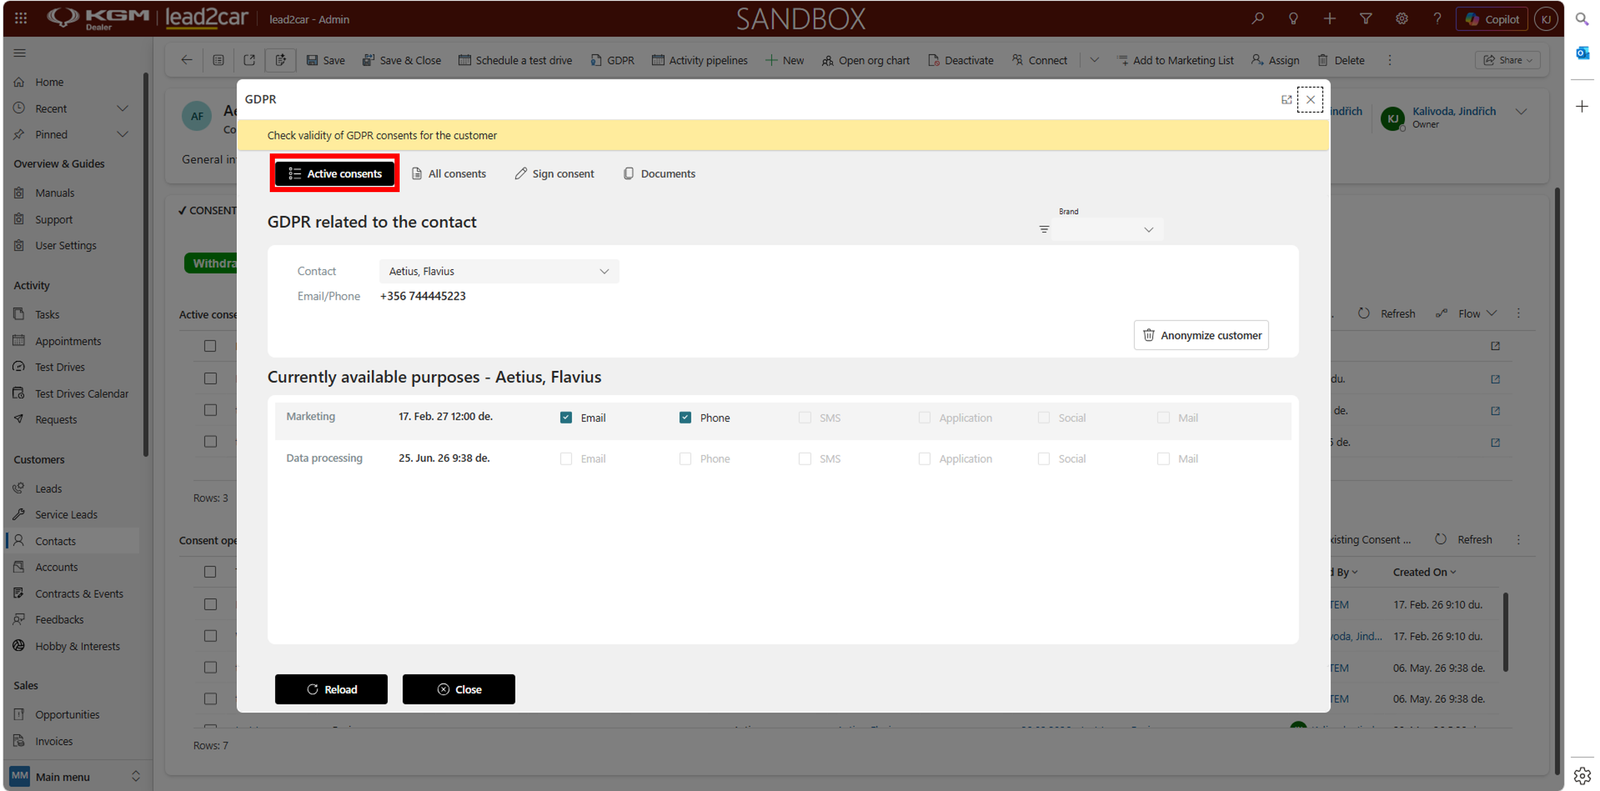This screenshot has width=1600, height=791.
Task: Click the KJ user avatar
Action: point(1546,19)
